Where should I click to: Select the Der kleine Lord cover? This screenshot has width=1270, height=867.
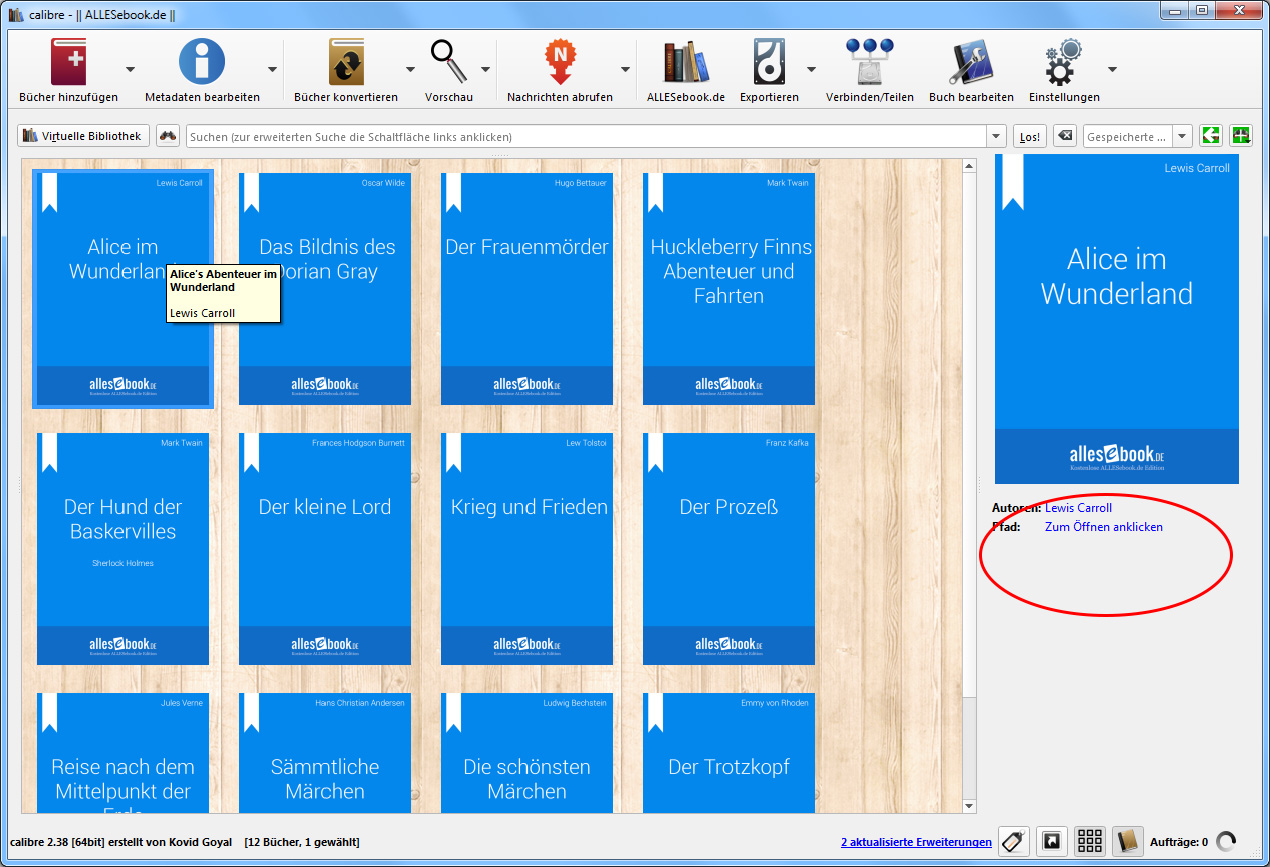point(325,549)
